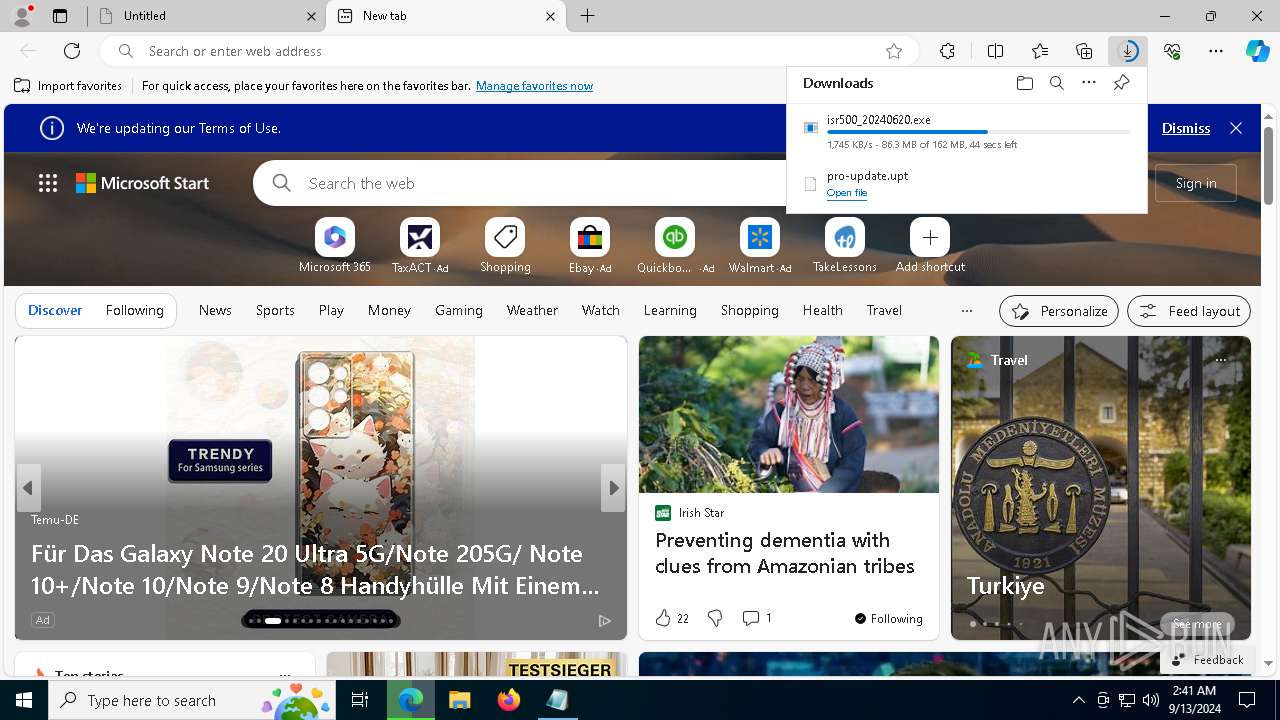The height and width of the screenshot is (720, 1280).
Task: Open the Gaming category
Action: pyautogui.click(x=459, y=311)
